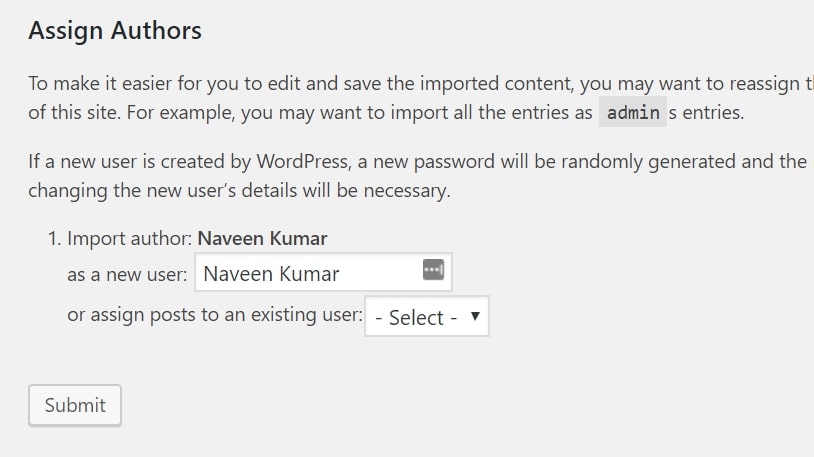Screen dimensions: 814x457
Task: Click the 'or assign posts to an existing user:' label
Action: [x=214, y=315]
